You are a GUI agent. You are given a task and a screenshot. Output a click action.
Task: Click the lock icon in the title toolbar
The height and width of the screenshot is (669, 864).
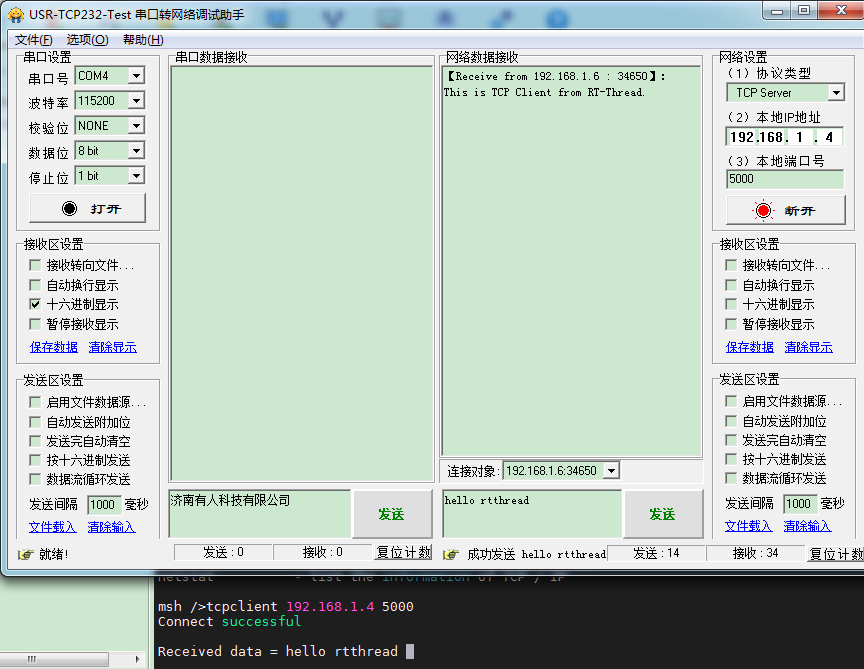[x=445, y=18]
